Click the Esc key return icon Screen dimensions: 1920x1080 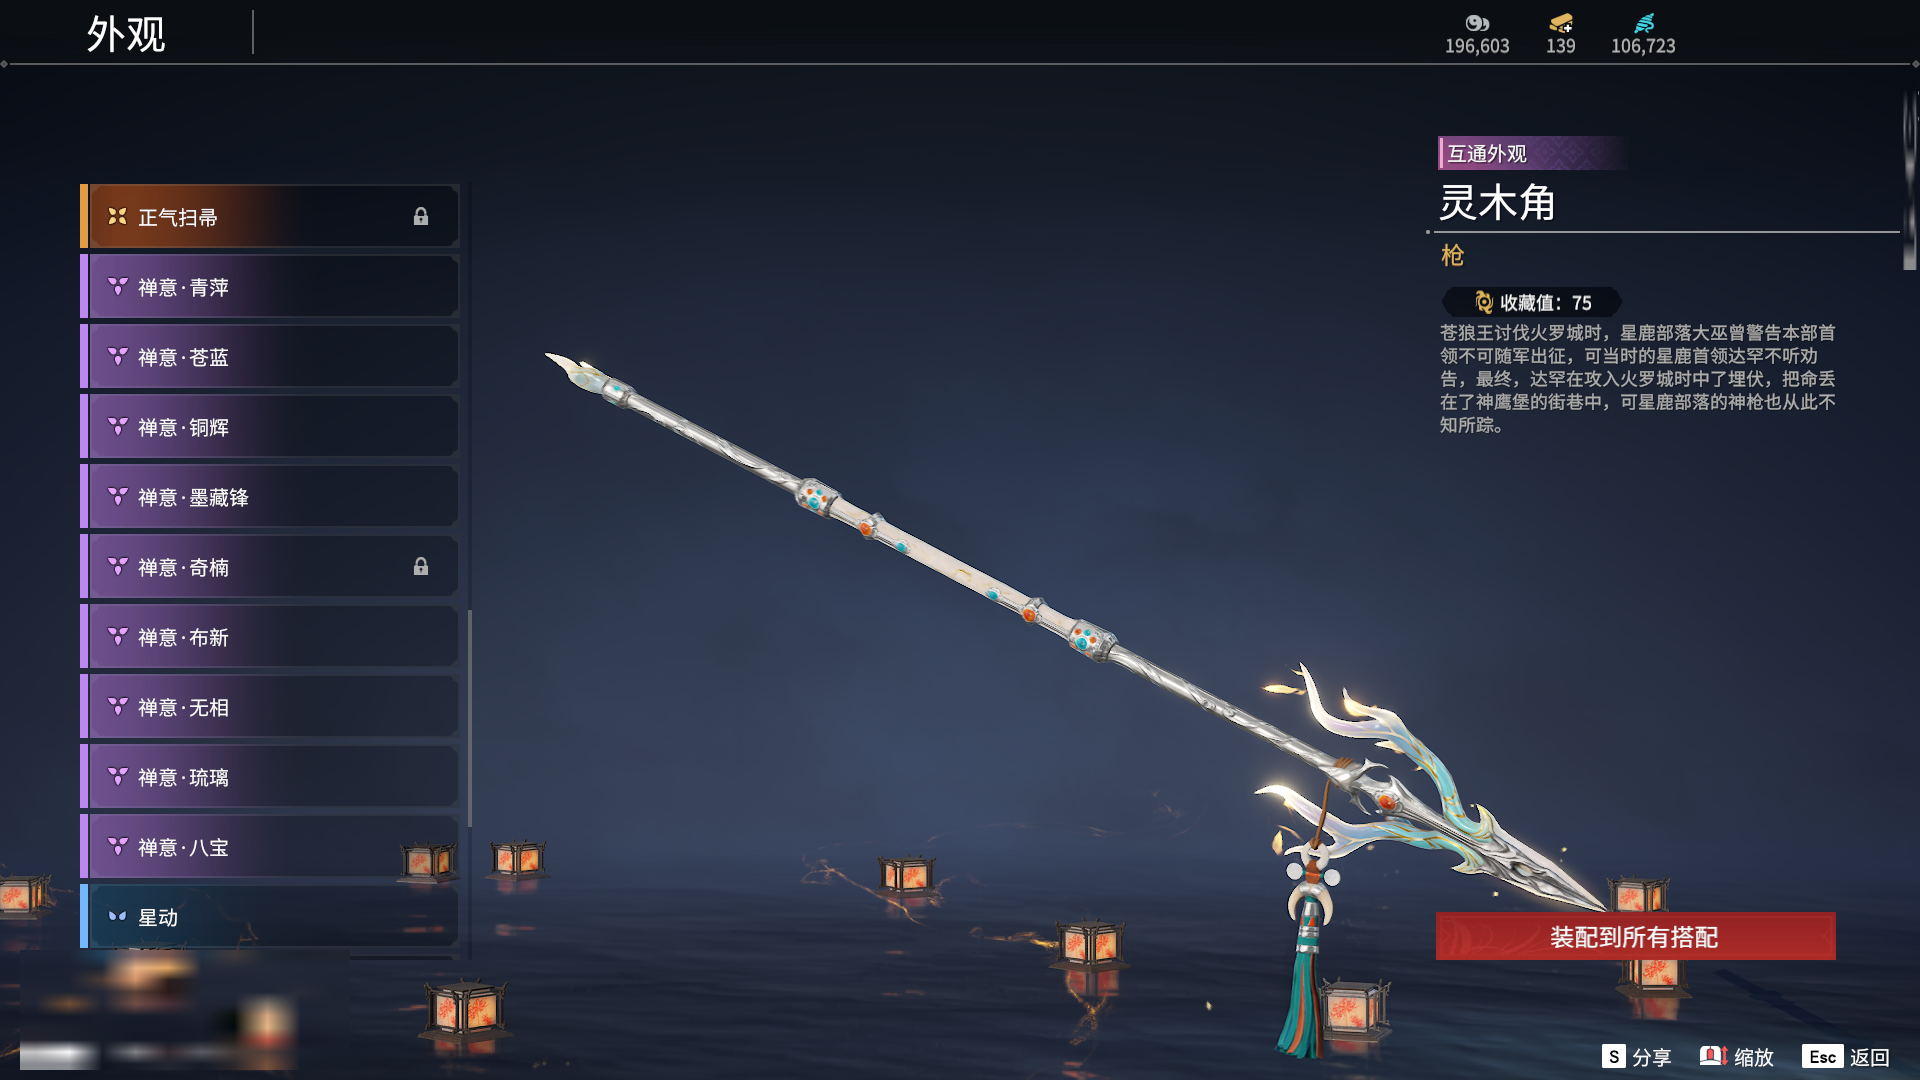pos(1822,1056)
